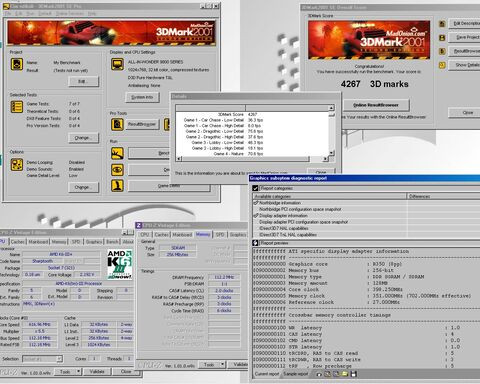Click the 3DMark2001 title bar application icon
The height and width of the screenshot is (384, 480).
point(7,6)
